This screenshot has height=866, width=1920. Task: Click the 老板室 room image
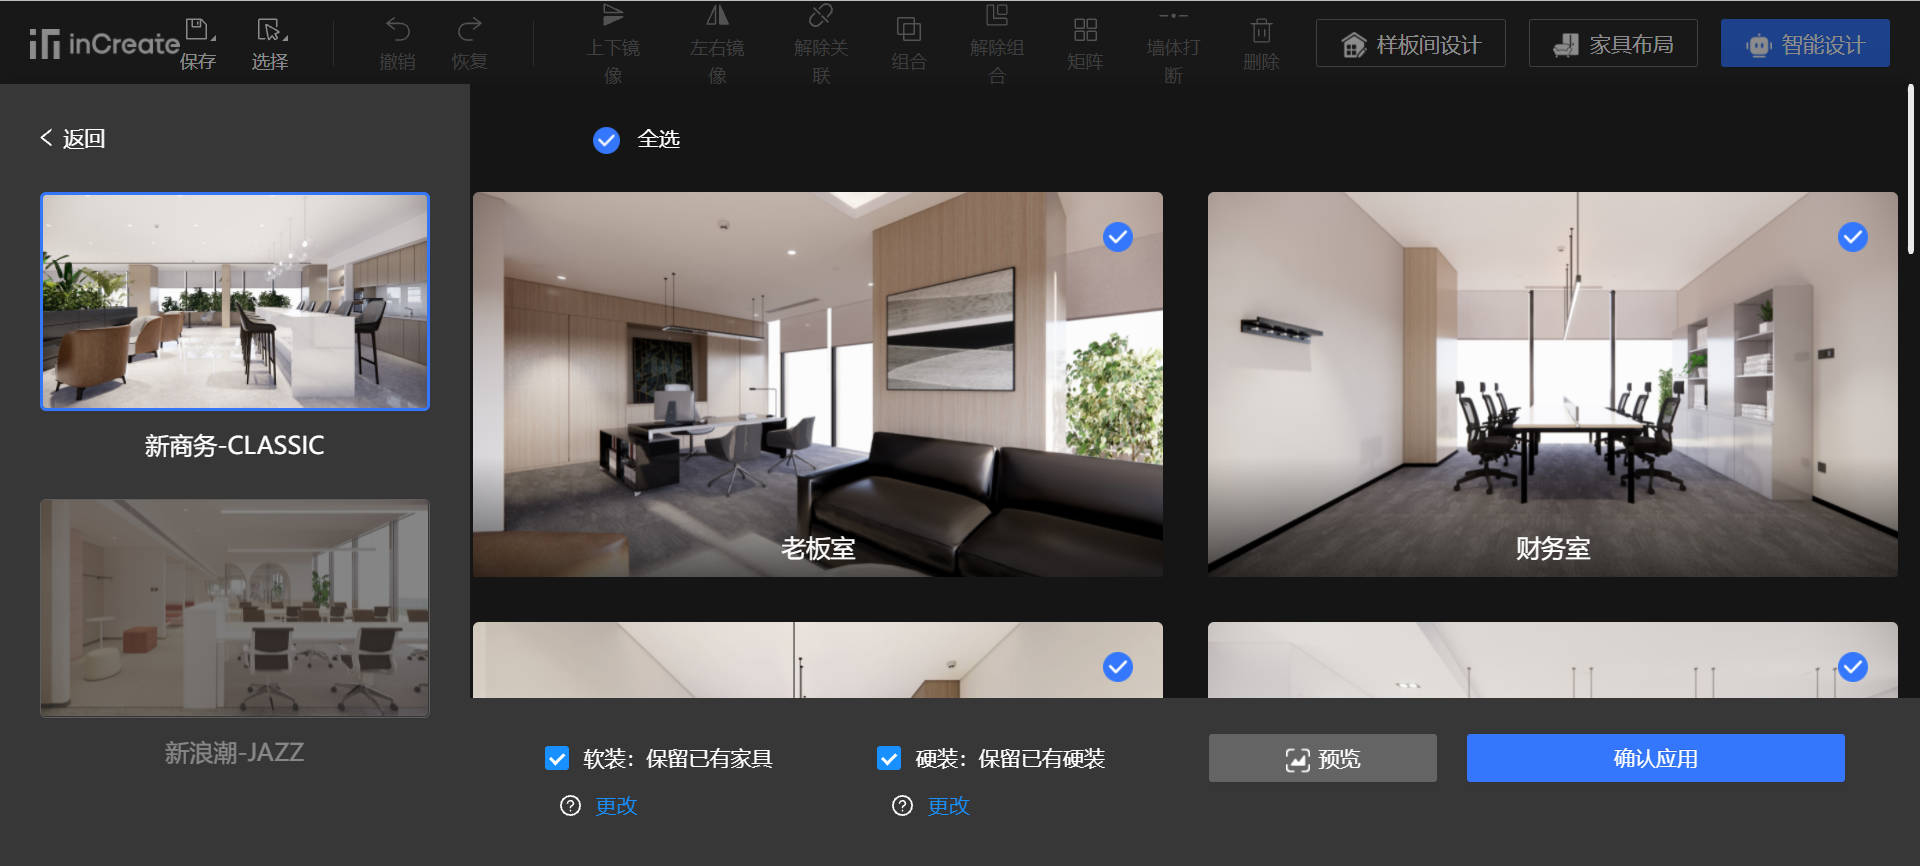click(x=818, y=384)
